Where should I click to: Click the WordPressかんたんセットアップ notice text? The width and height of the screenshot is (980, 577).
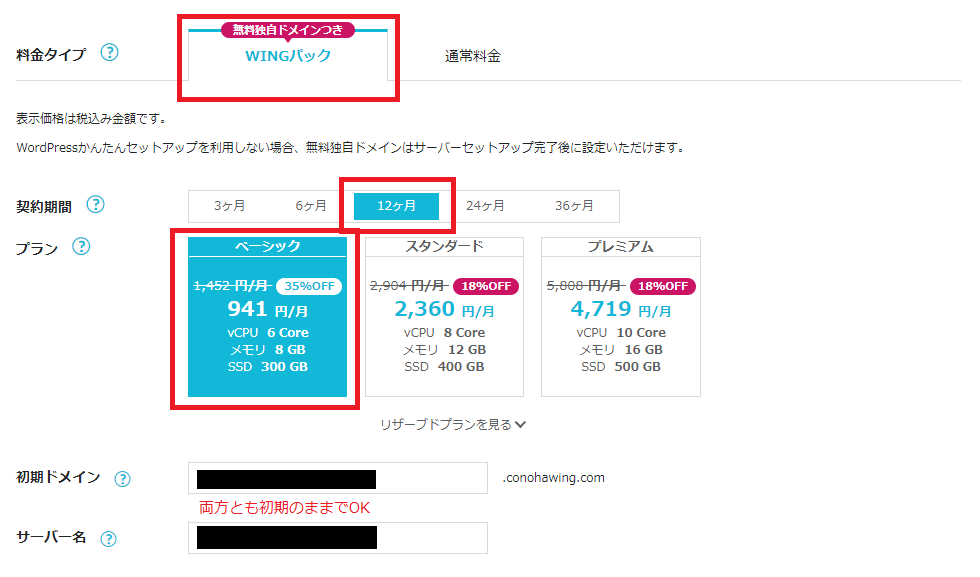(351, 148)
